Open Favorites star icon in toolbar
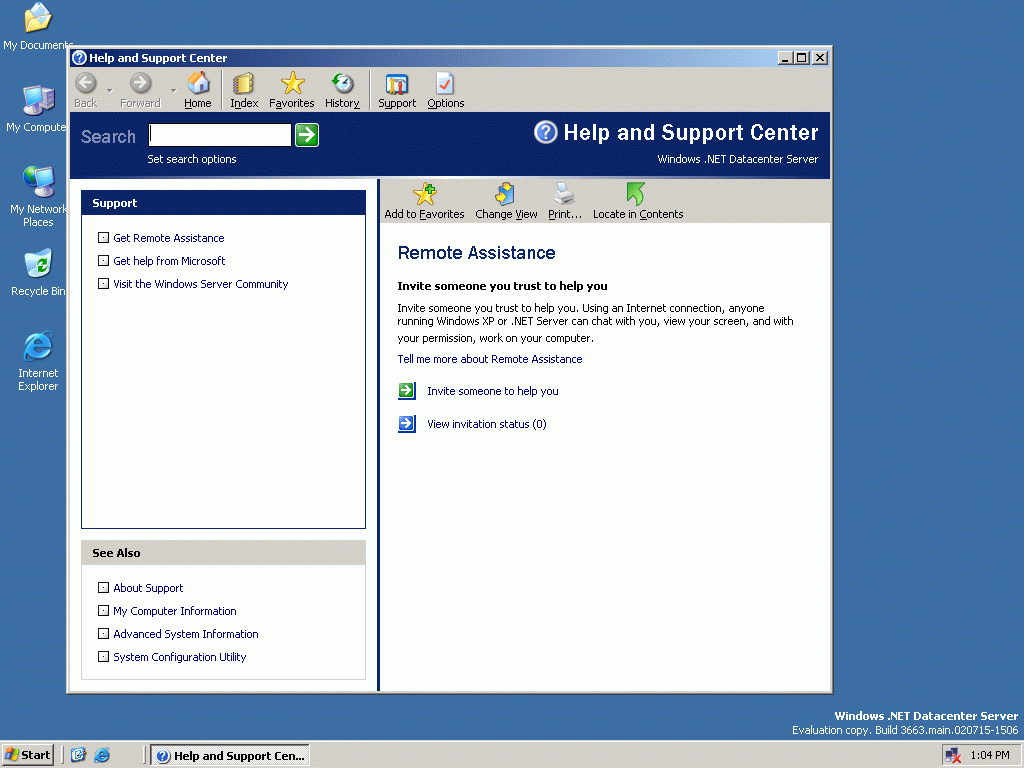This screenshot has width=1024, height=768. (292, 85)
